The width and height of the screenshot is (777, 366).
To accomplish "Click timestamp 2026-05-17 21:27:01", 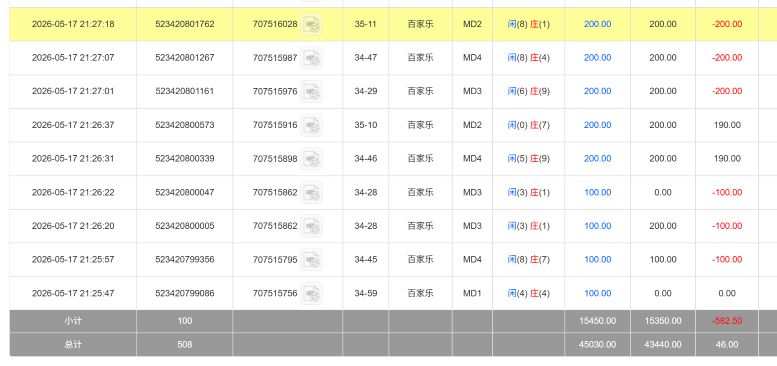I will [73, 91].
